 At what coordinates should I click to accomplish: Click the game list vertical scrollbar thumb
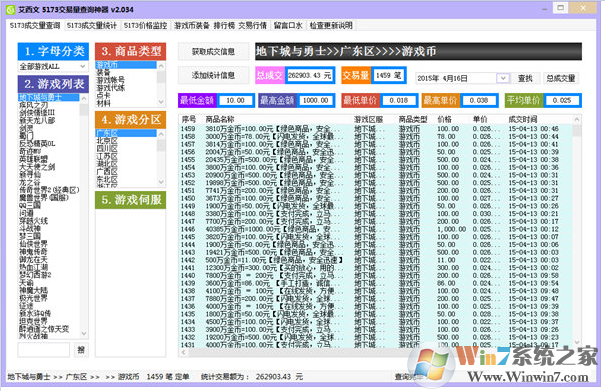click(x=84, y=110)
